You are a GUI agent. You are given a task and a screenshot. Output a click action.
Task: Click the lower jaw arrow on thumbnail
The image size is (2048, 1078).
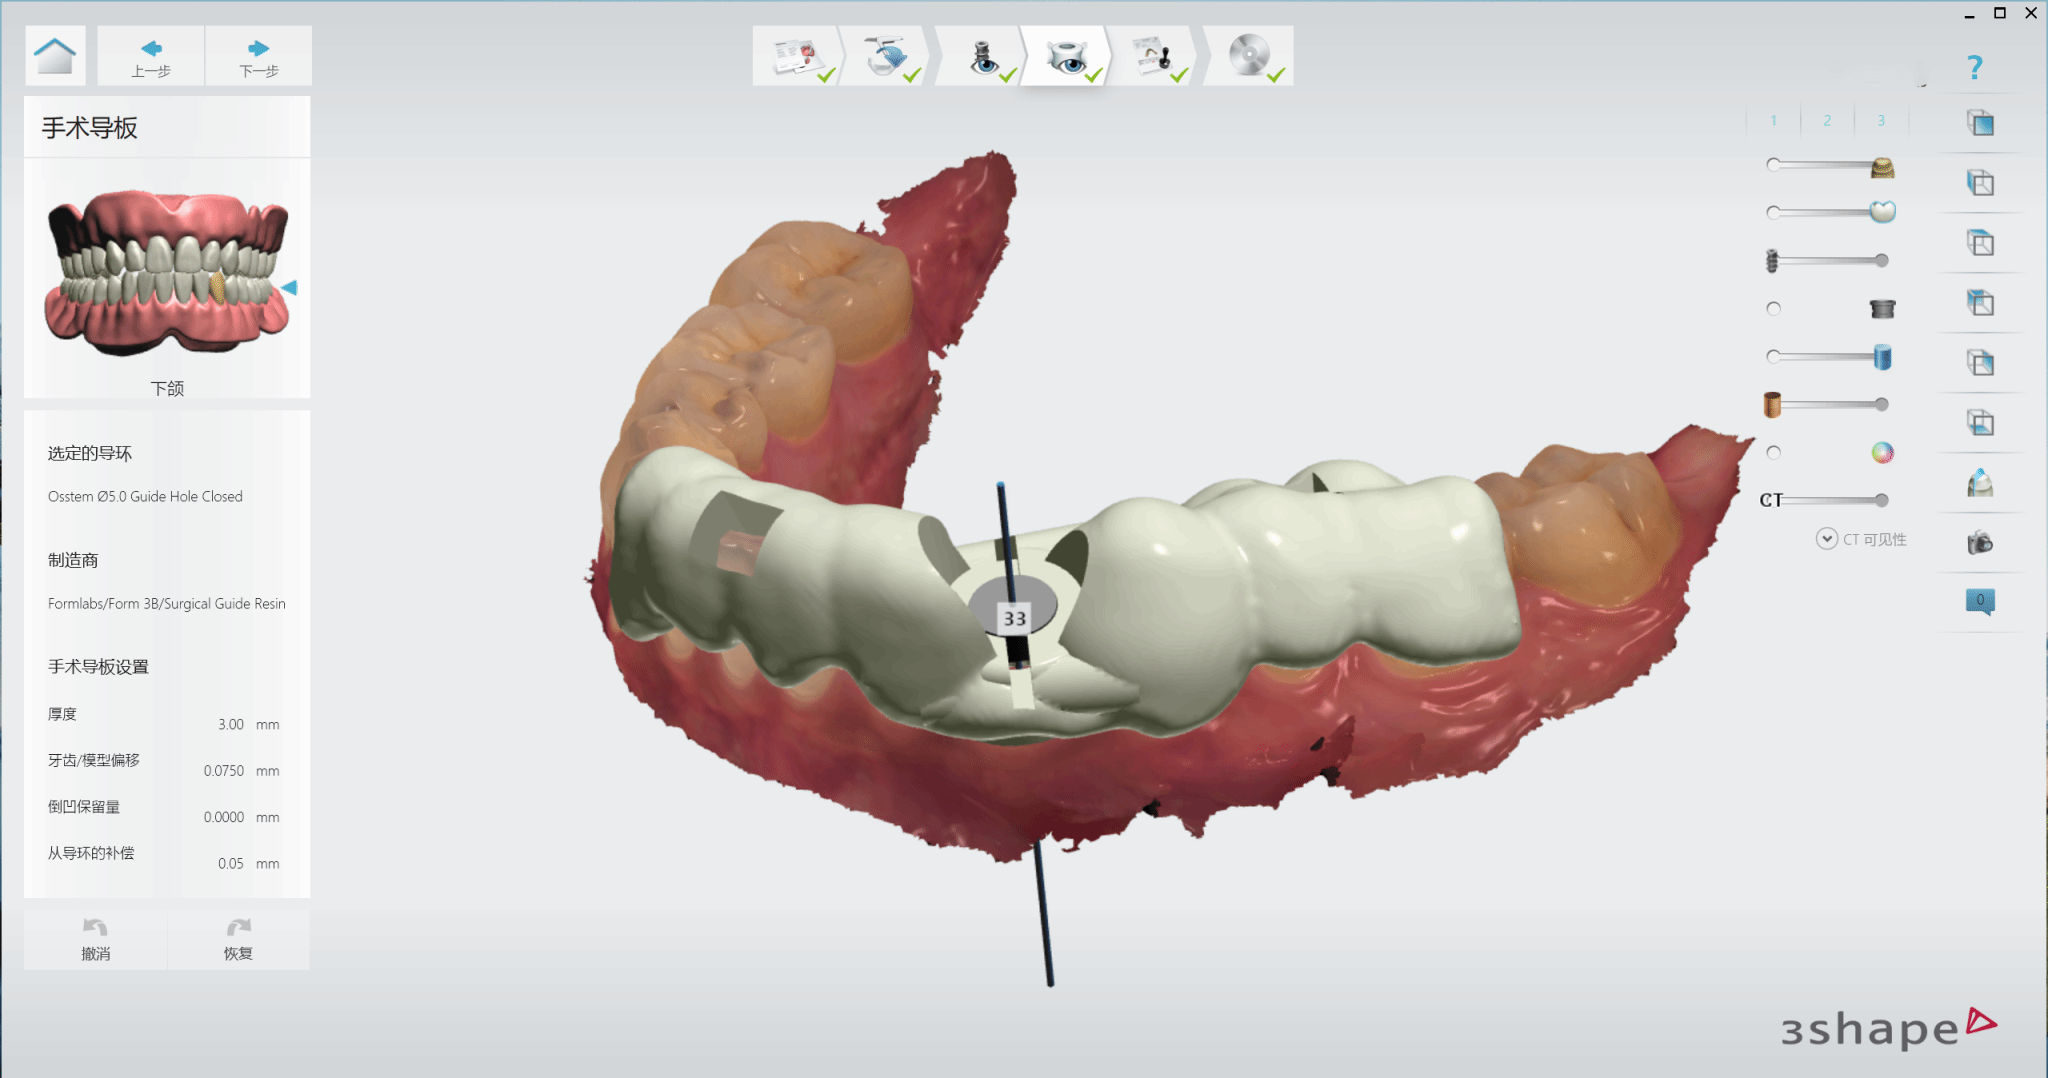pos(289,288)
